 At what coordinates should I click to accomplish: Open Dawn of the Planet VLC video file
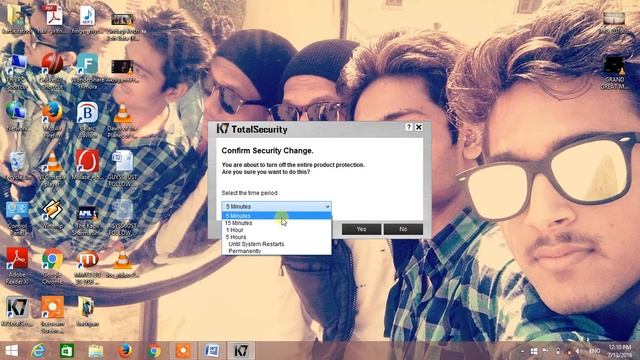click(x=122, y=120)
